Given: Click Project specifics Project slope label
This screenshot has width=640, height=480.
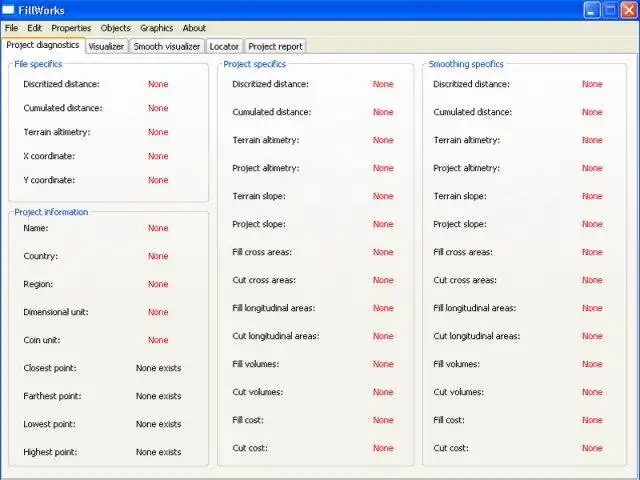Looking at the screenshot, I should coord(259,224).
